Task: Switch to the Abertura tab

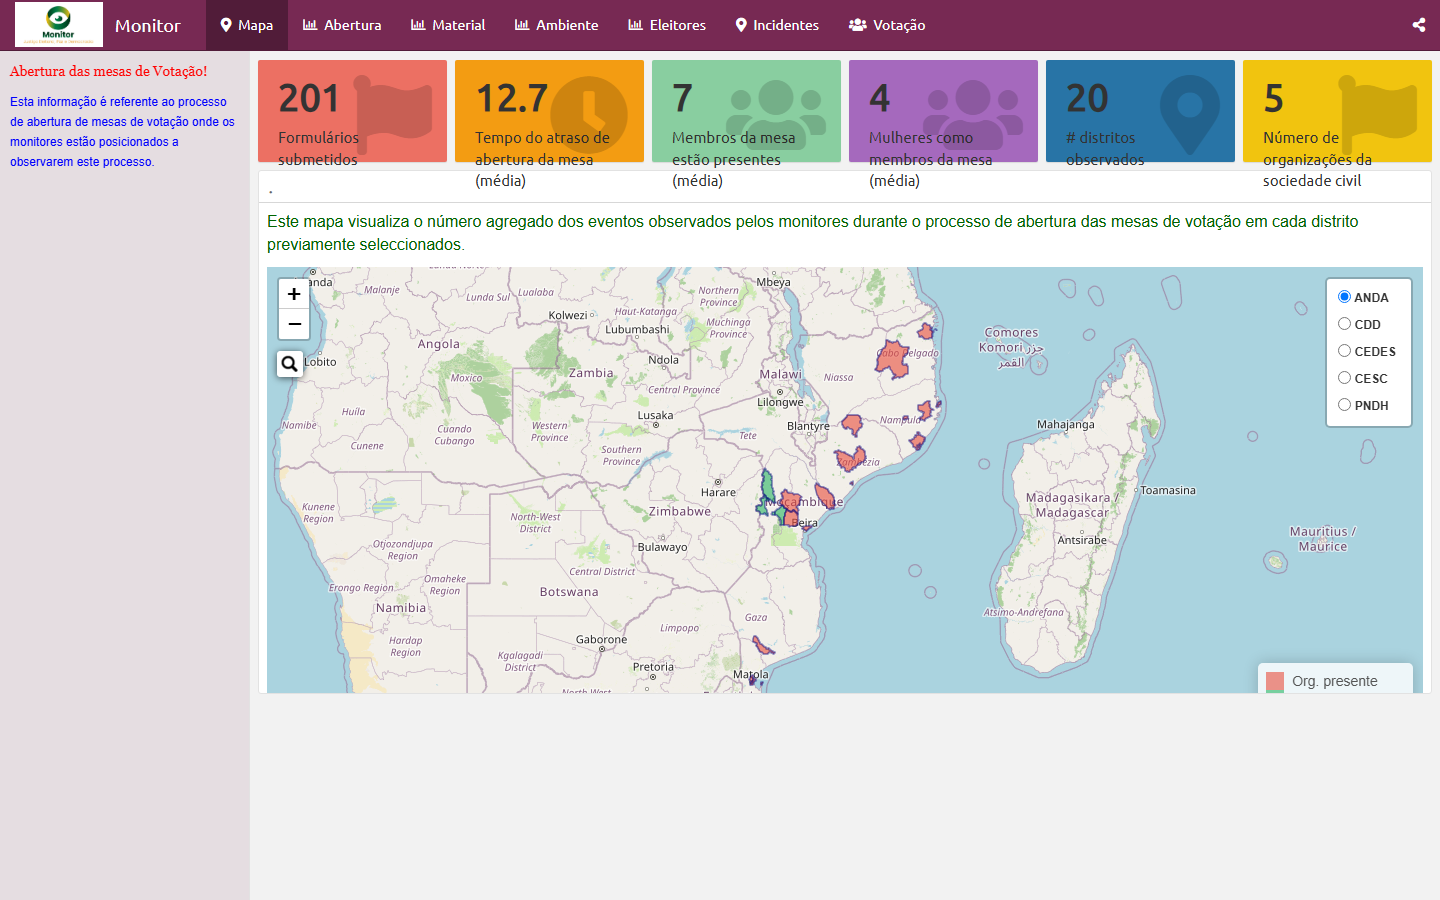Action: [x=342, y=25]
